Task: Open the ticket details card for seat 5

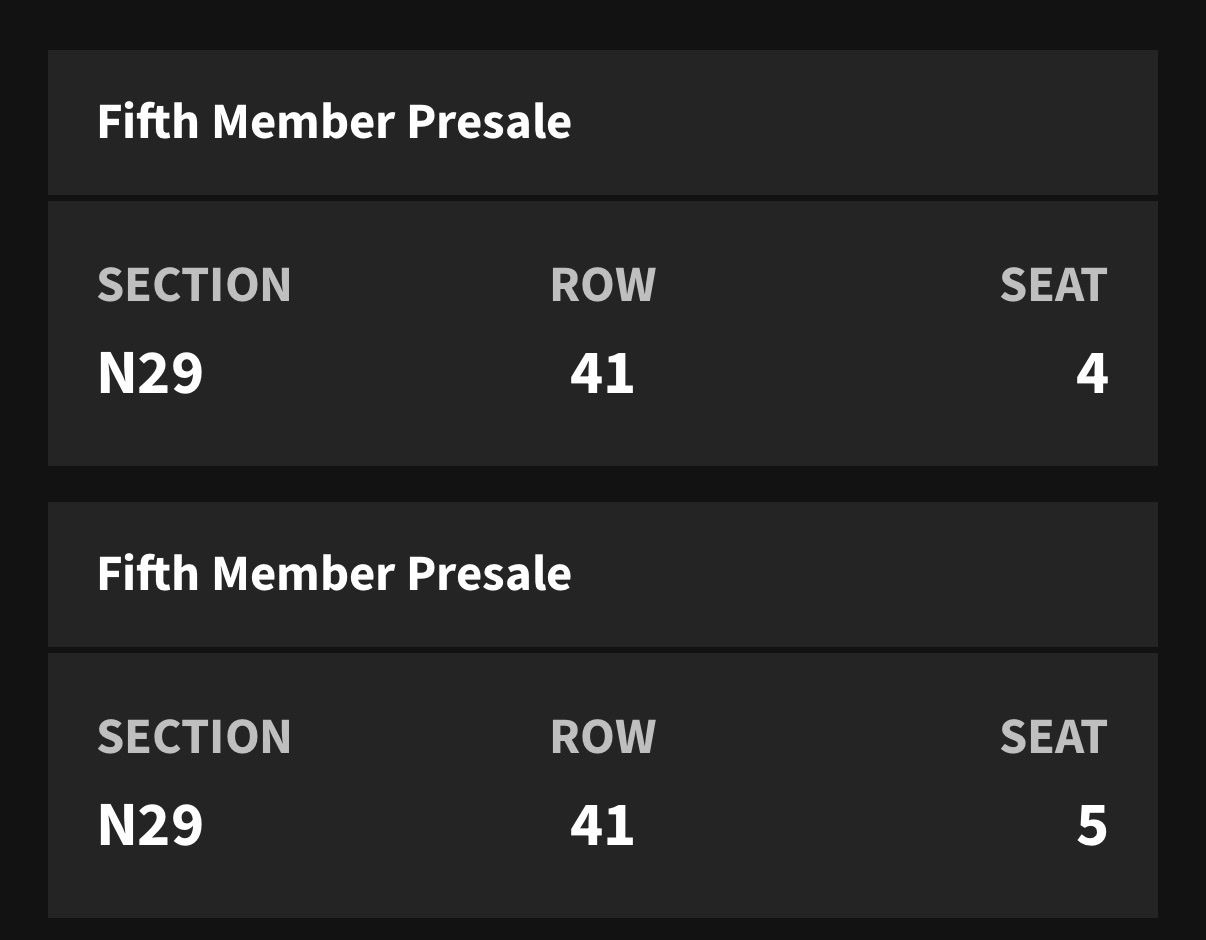Action: click(x=603, y=785)
